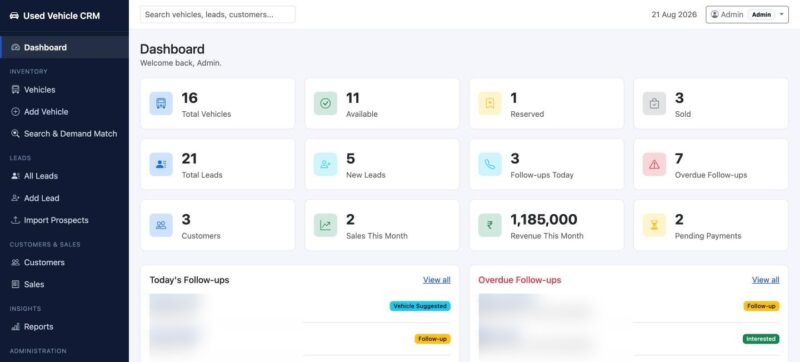Click the Reserved card label
This screenshot has height=362, width=800.
pos(527,114)
